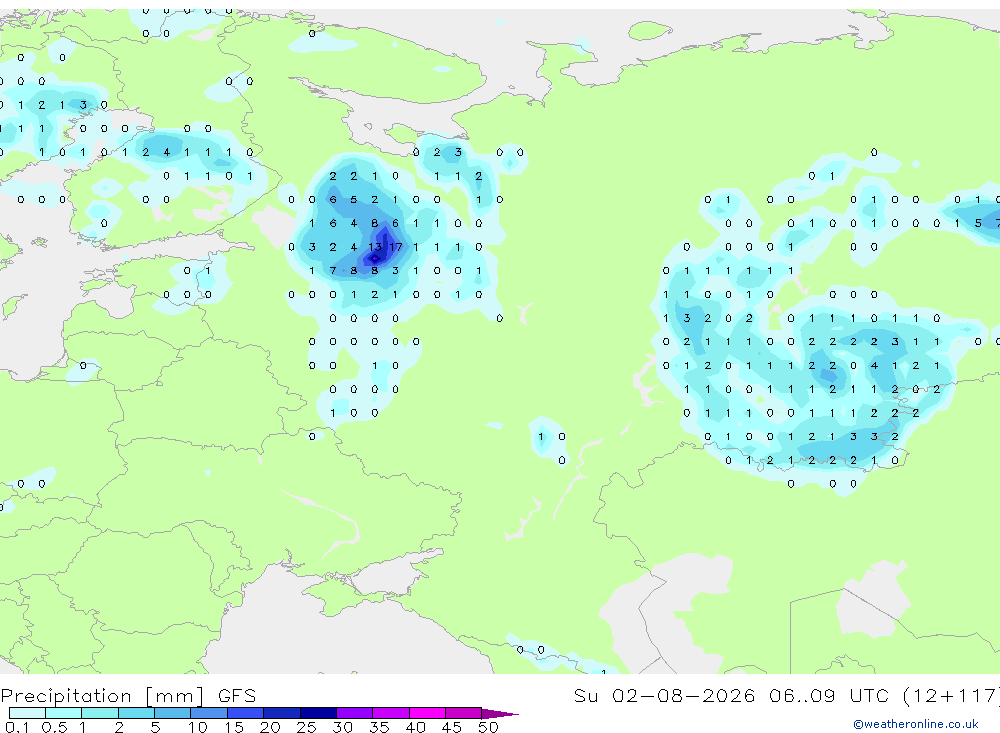This screenshot has height=733, width=1000.
Task: Choose the 40–45 mm magenta legend box
Action: (x=427, y=713)
